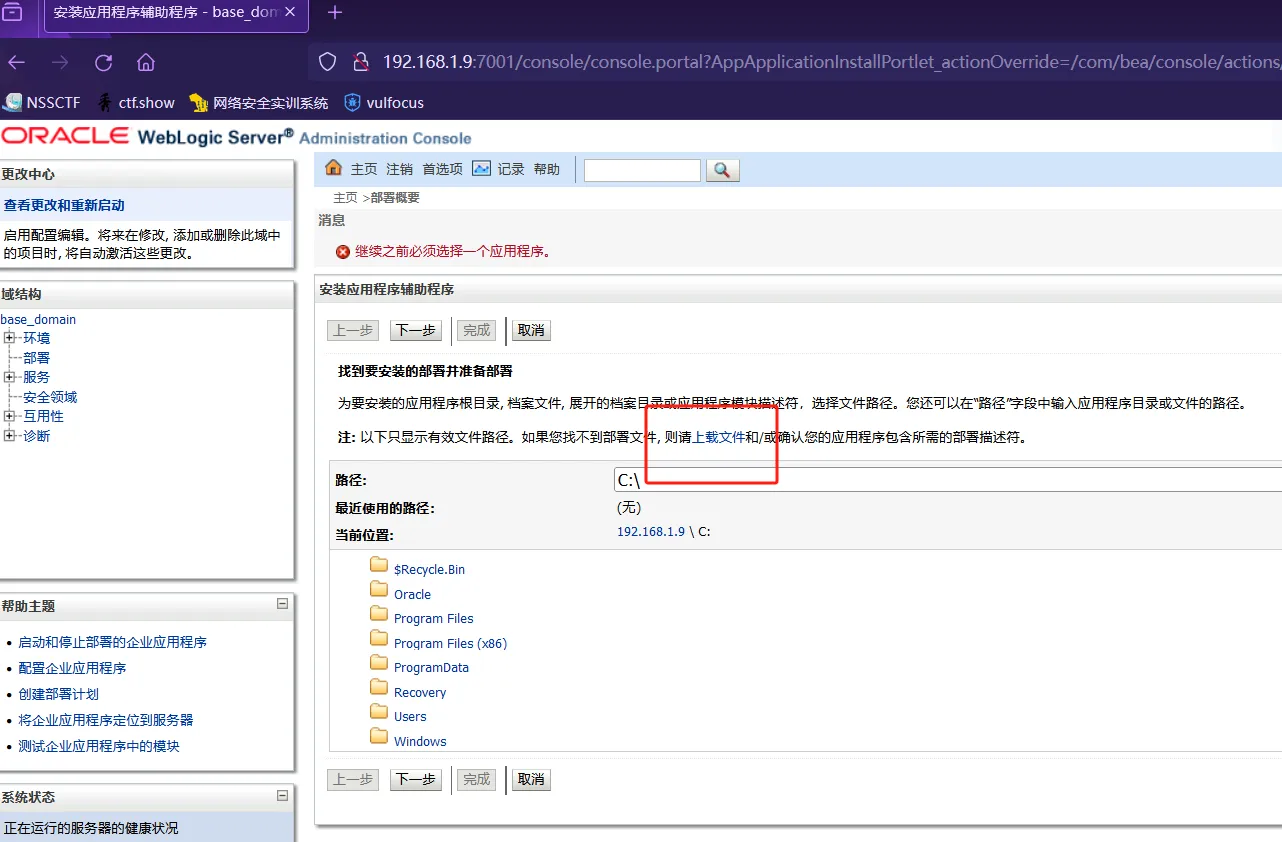
Task: Click top 下一步 button
Action: tap(415, 330)
